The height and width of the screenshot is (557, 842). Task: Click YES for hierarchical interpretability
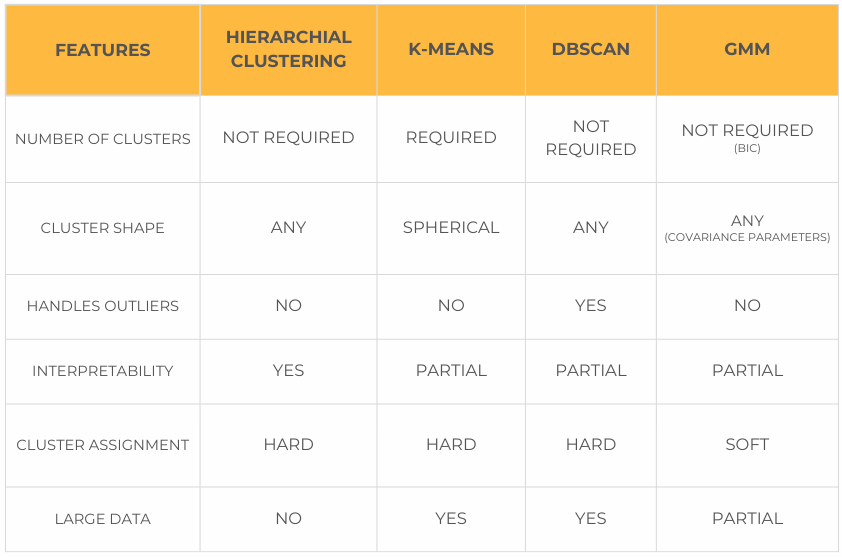click(x=288, y=371)
